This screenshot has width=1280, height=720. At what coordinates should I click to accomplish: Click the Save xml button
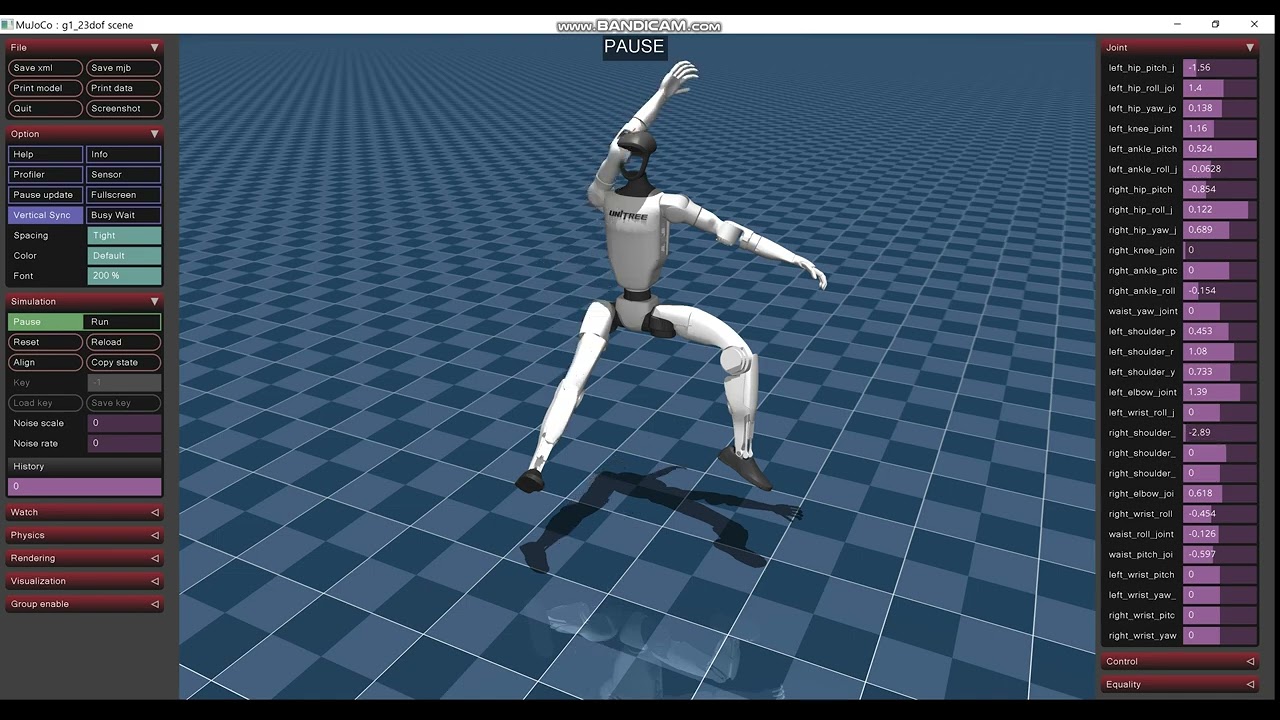tap(45, 68)
